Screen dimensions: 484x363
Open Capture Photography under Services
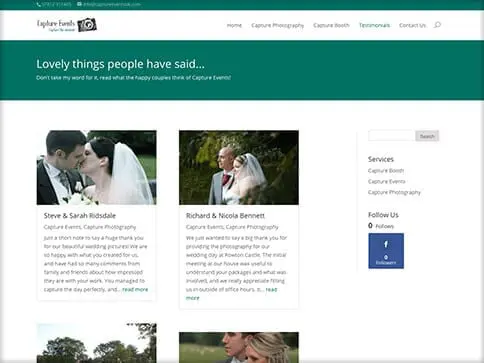tap(394, 192)
